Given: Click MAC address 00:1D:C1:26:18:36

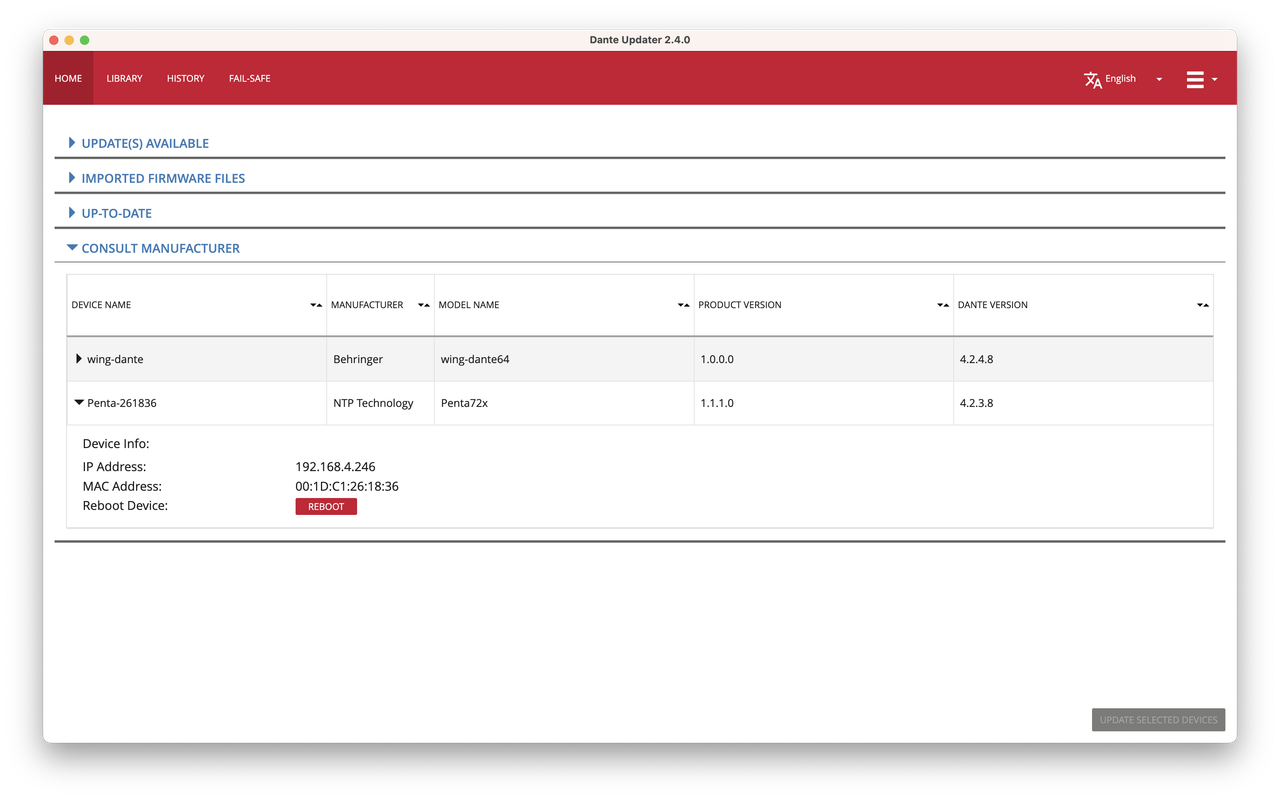Looking at the screenshot, I should point(347,486).
